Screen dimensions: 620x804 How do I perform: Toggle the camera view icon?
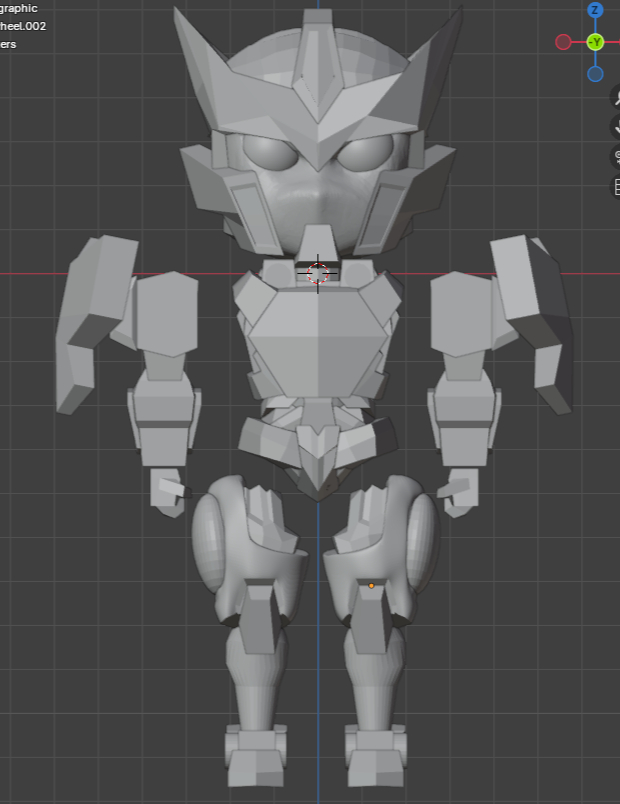click(614, 157)
